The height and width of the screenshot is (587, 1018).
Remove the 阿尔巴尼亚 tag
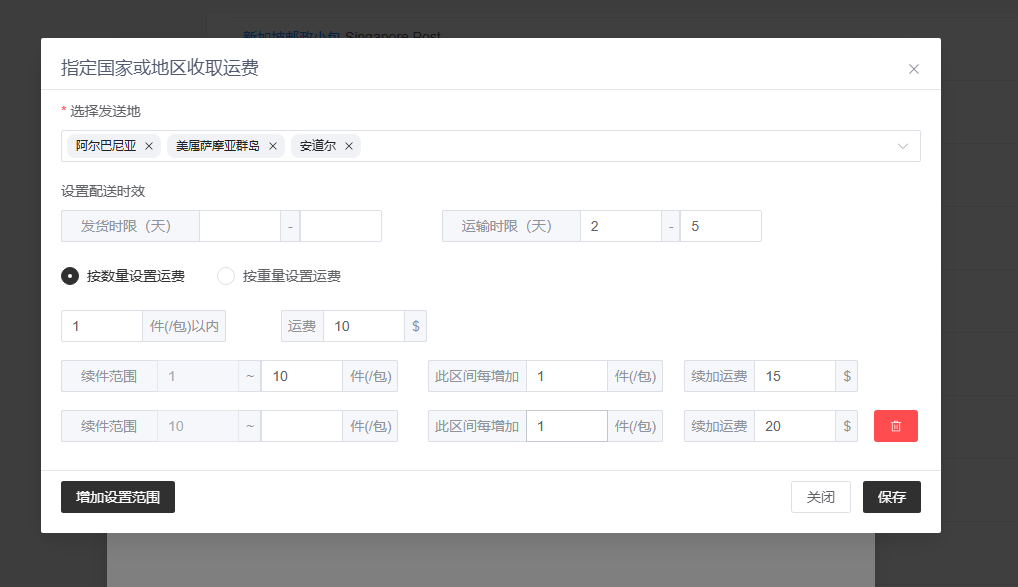tap(149, 146)
